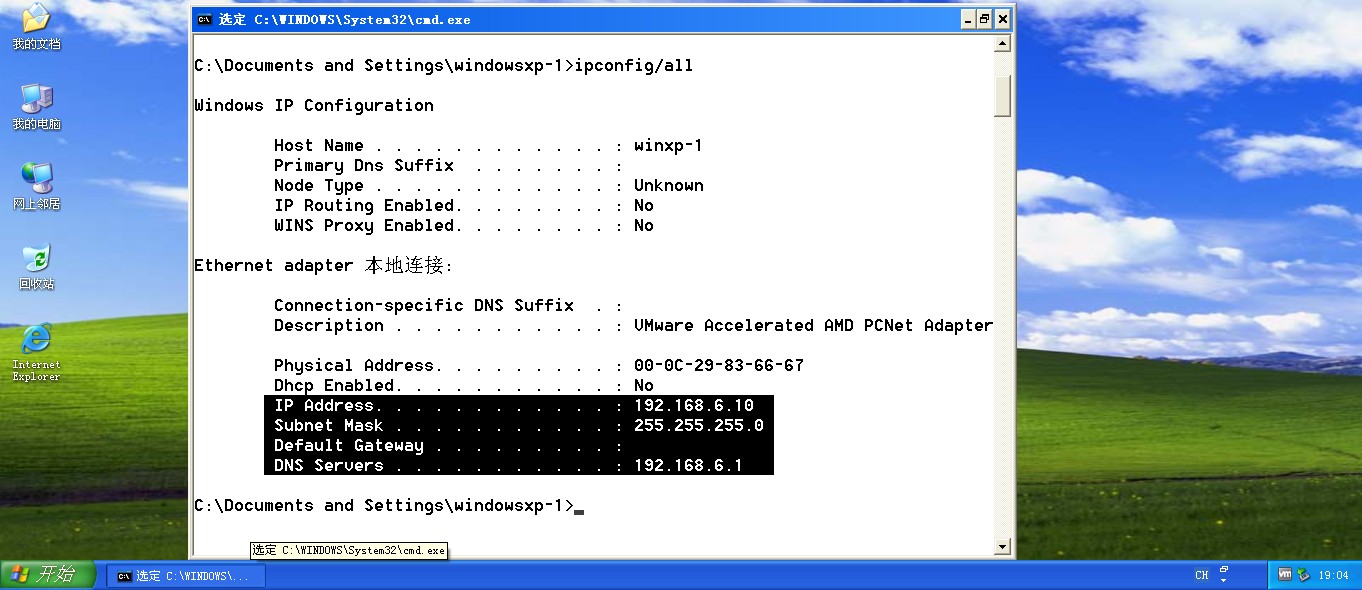Click the WINS Proxy Enabled line
Viewport: 1362px width, 590px height.
(x=464, y=226)
